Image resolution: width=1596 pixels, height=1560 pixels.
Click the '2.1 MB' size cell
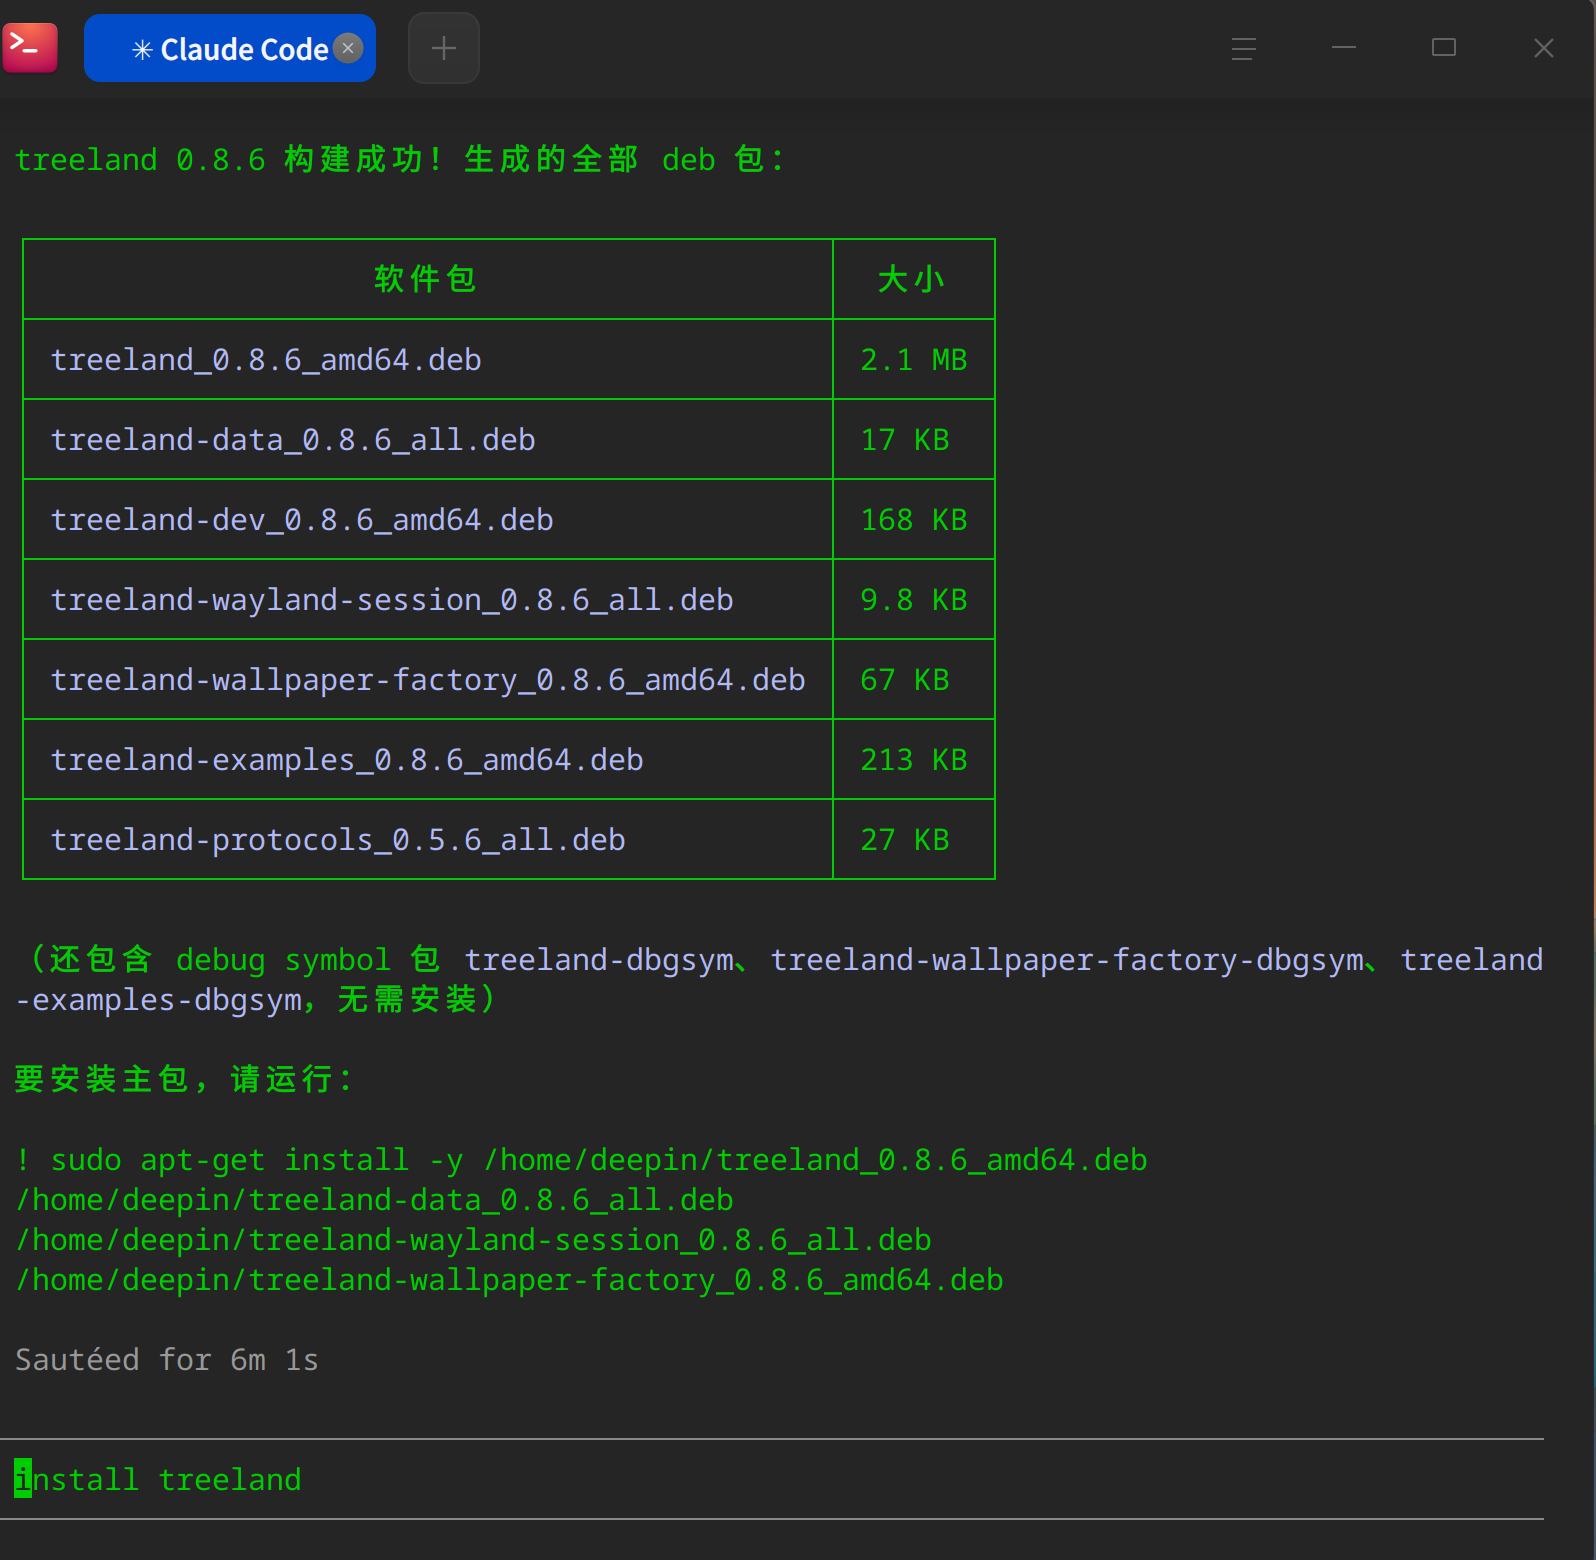coord(914,360)
